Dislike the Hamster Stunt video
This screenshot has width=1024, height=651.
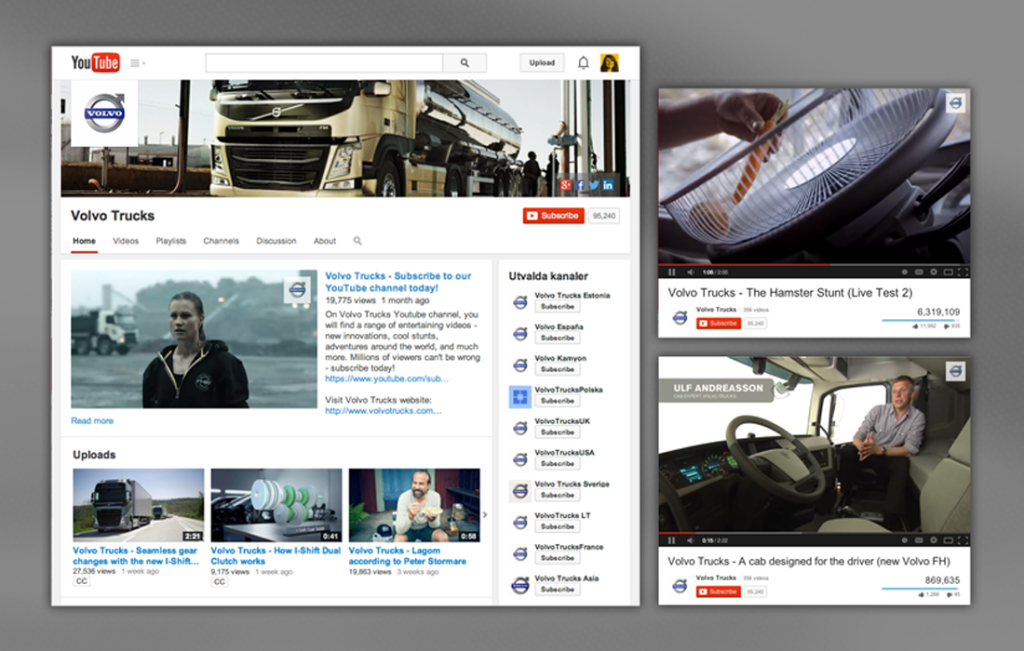tap(946, 326)
